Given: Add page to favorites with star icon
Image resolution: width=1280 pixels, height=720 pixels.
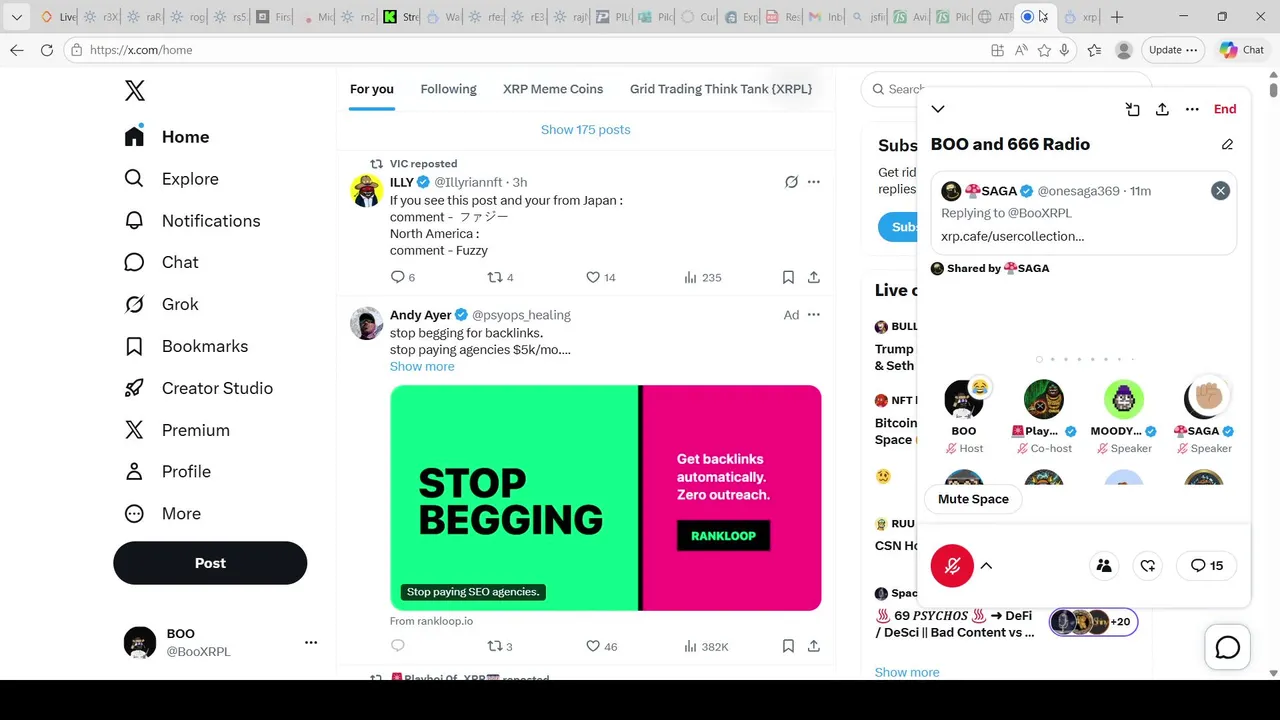Looking at the screenshot, I should (1044, 50).
